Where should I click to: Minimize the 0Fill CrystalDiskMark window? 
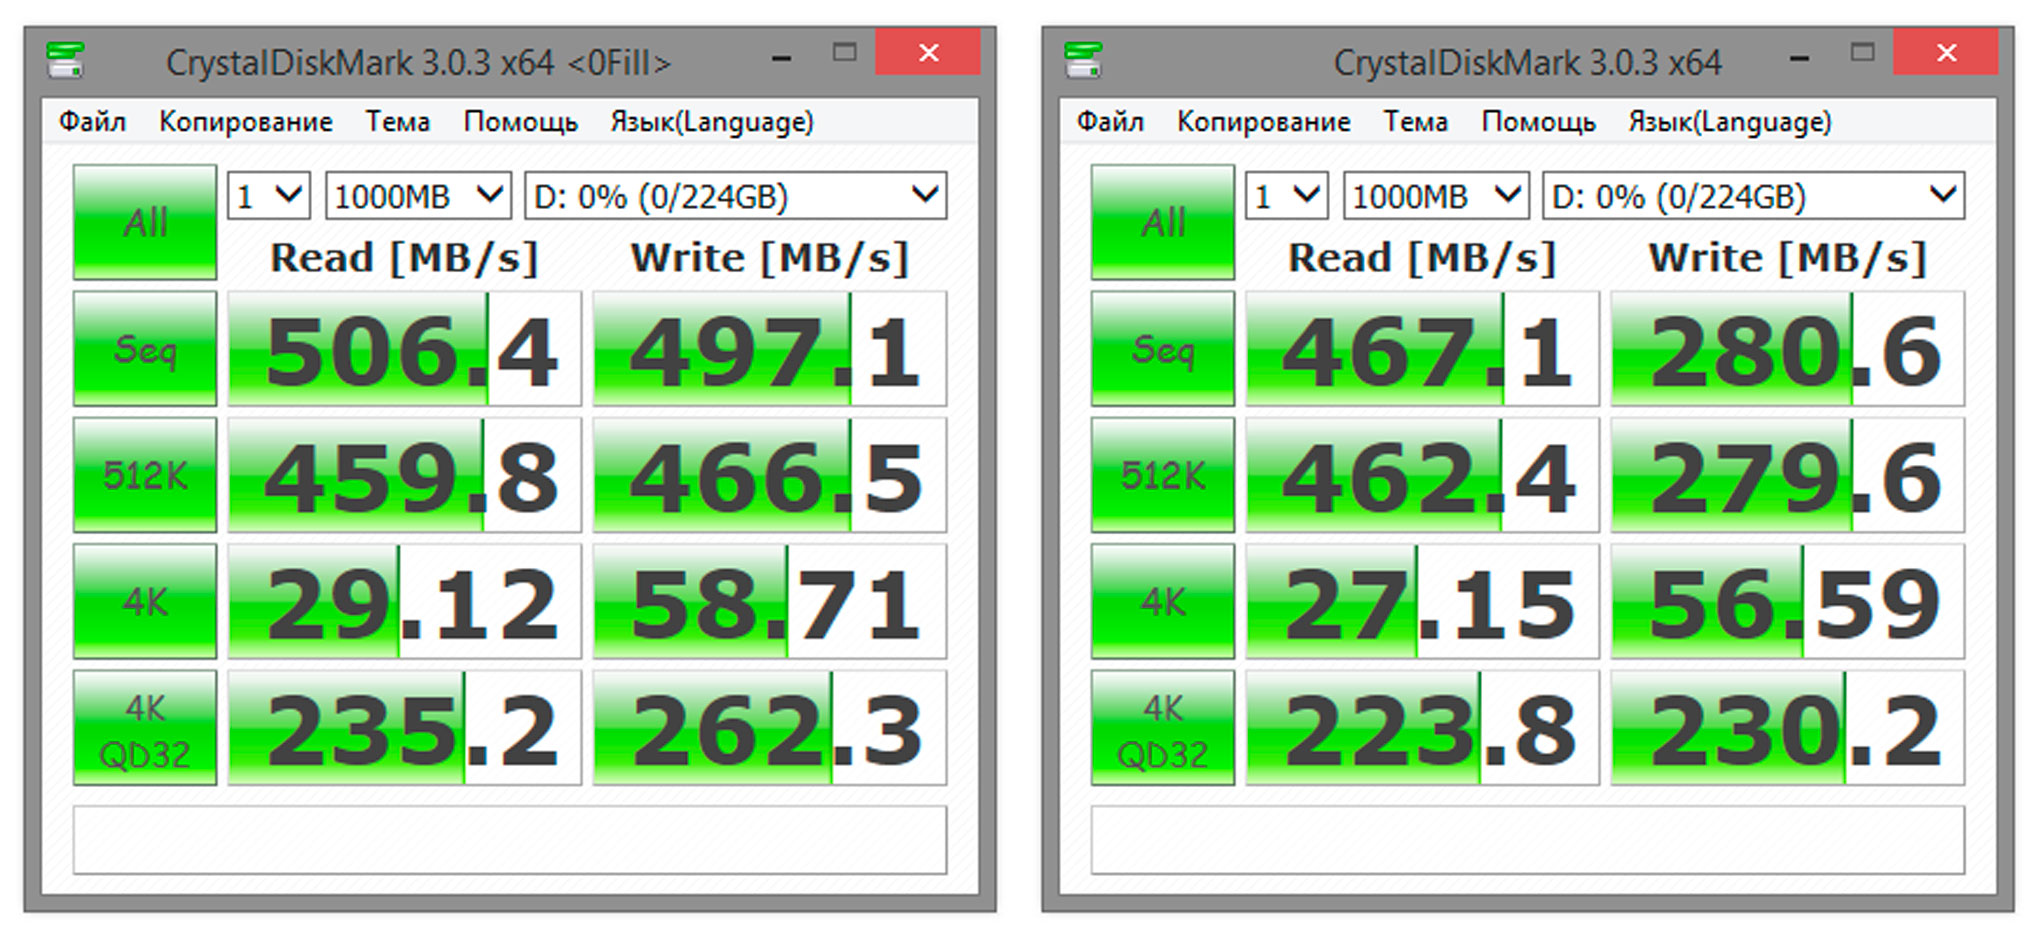pos(782,57)
